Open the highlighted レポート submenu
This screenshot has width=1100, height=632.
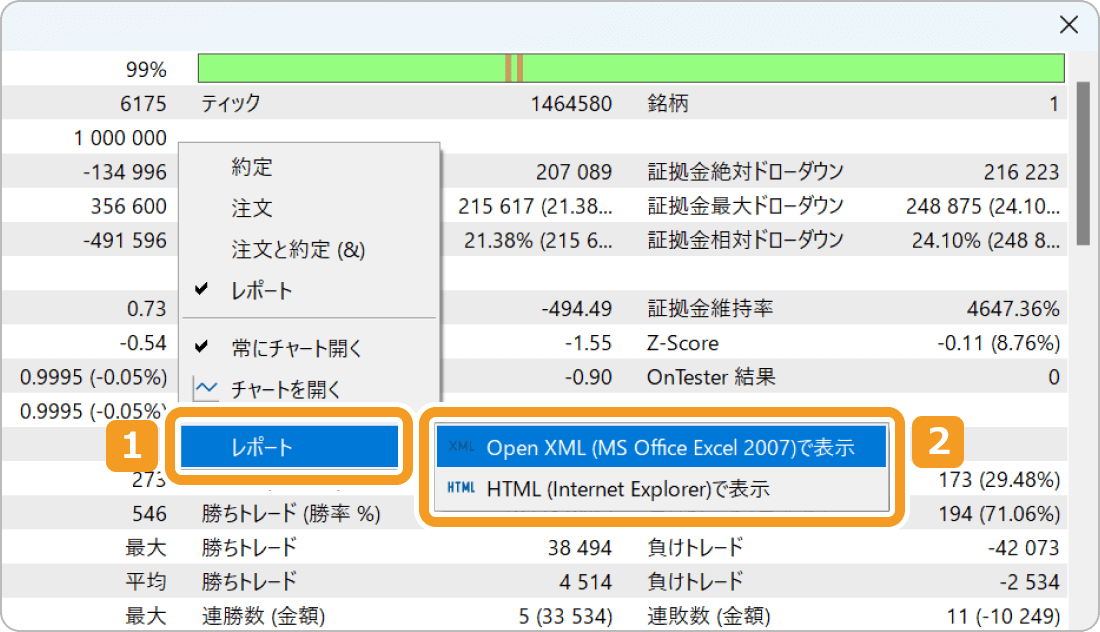(x=288, y=447)
